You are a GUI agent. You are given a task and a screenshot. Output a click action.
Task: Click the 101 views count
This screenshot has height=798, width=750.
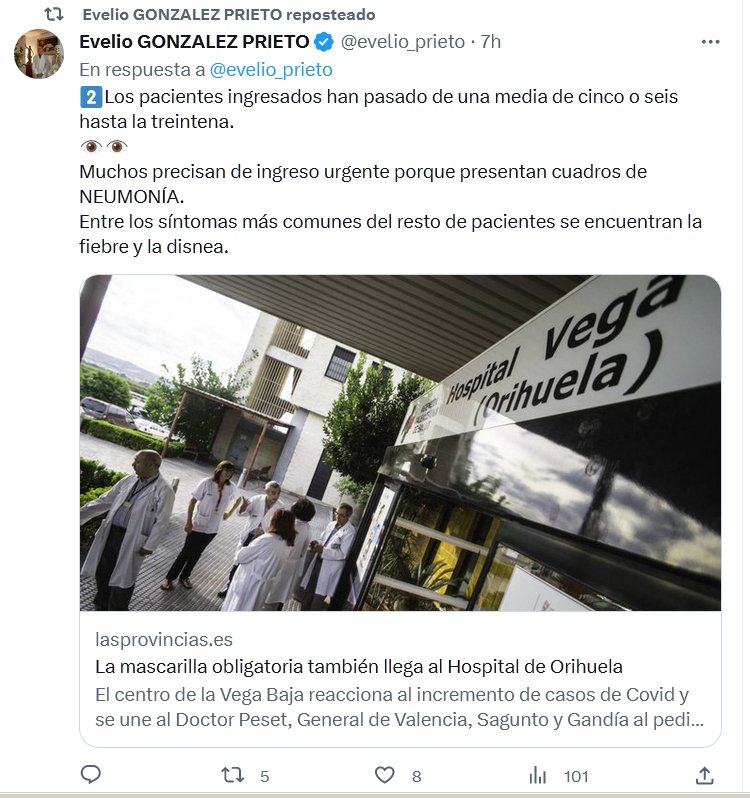click(576, 776)
